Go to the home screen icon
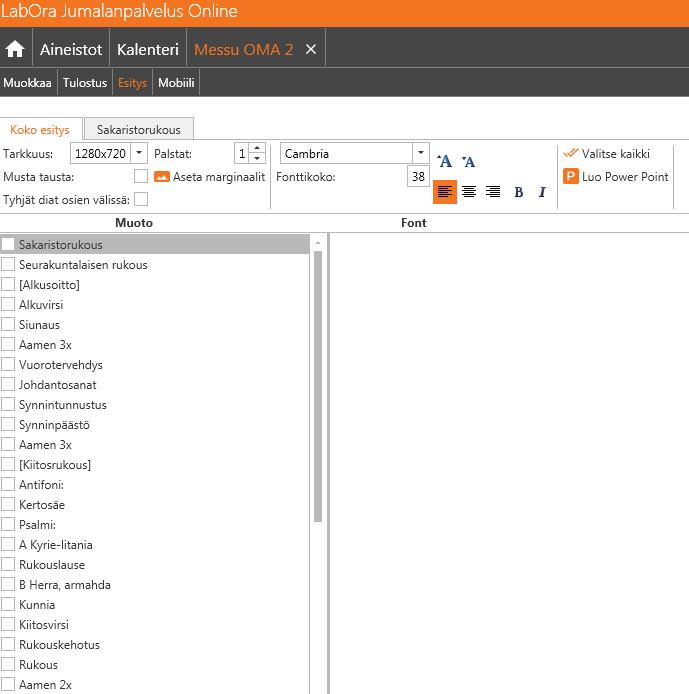The height and width of the screenshot is (694, 689). (15, 49)
